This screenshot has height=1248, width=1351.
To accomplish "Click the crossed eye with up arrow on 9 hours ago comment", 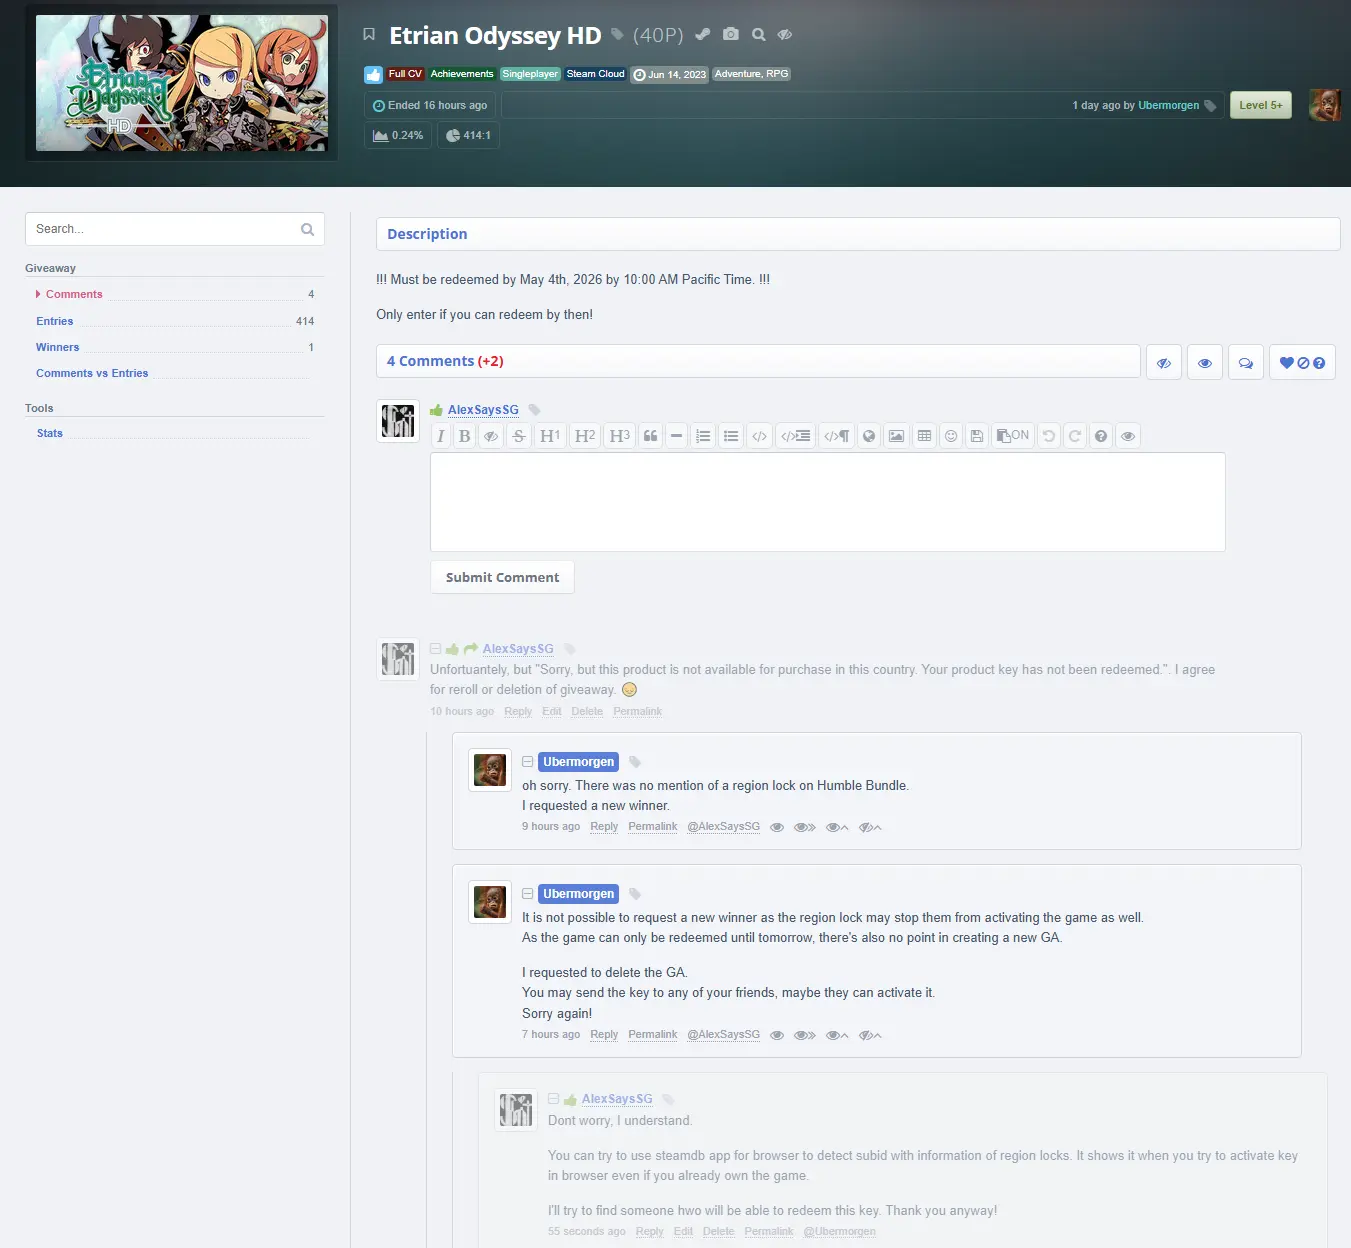I will click(x=870, y=827).
